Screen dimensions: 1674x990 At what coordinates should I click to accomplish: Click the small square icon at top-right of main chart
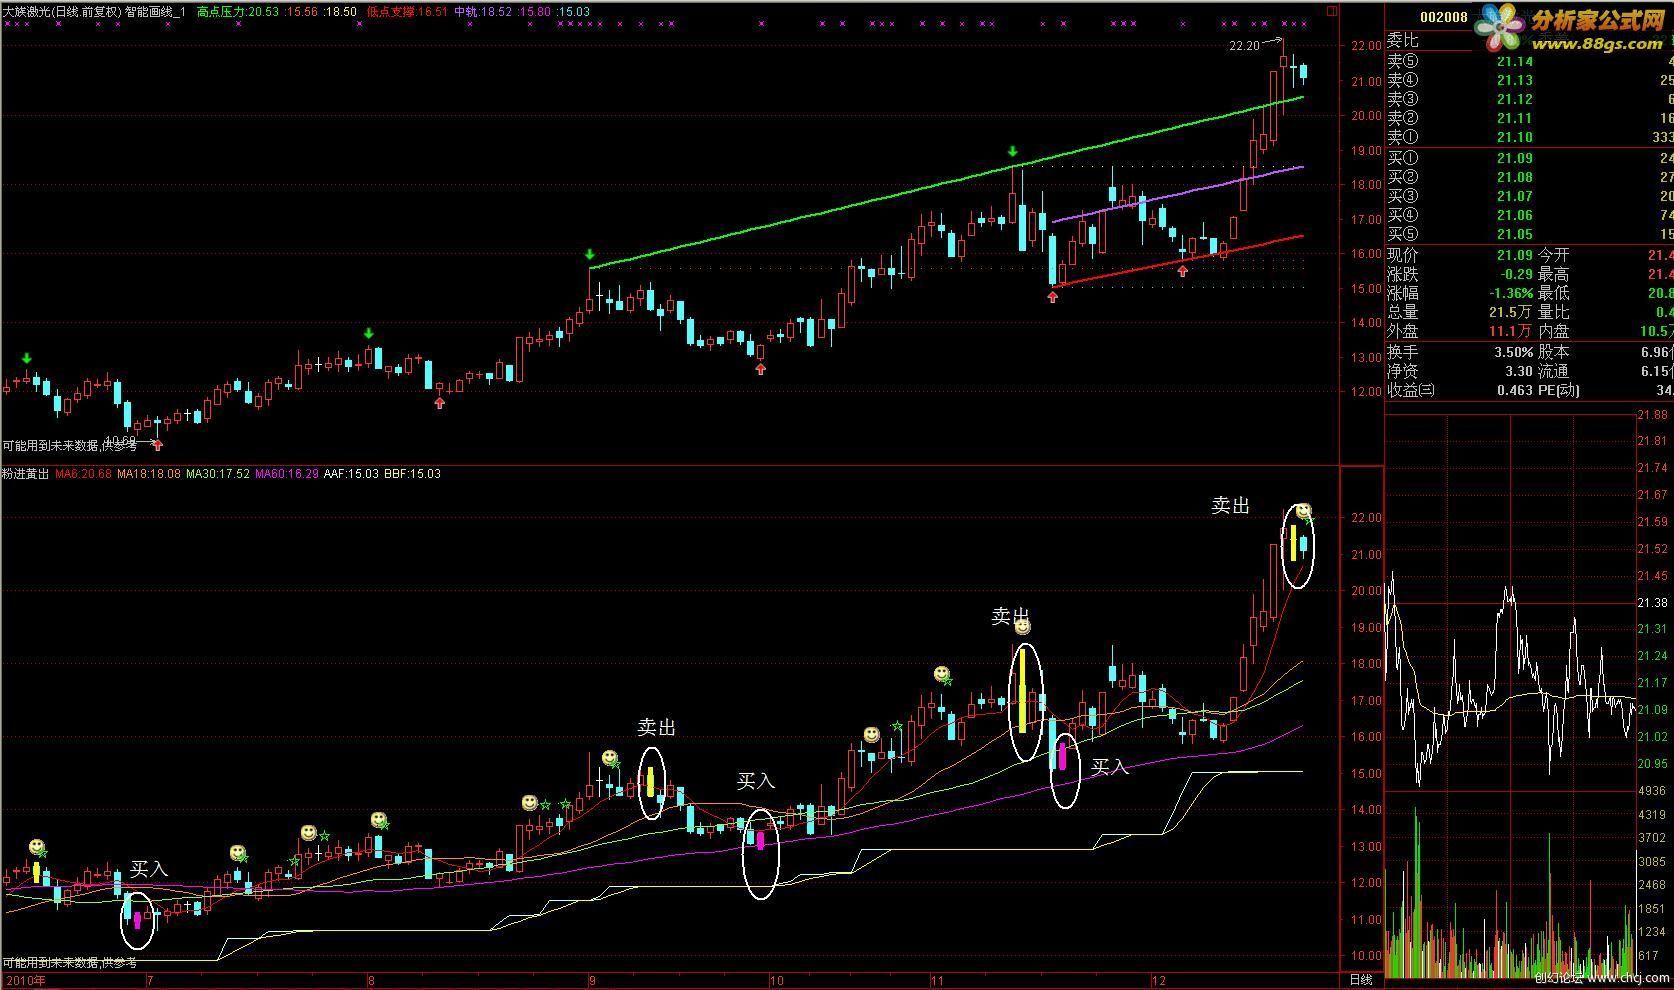[1331, 12]
